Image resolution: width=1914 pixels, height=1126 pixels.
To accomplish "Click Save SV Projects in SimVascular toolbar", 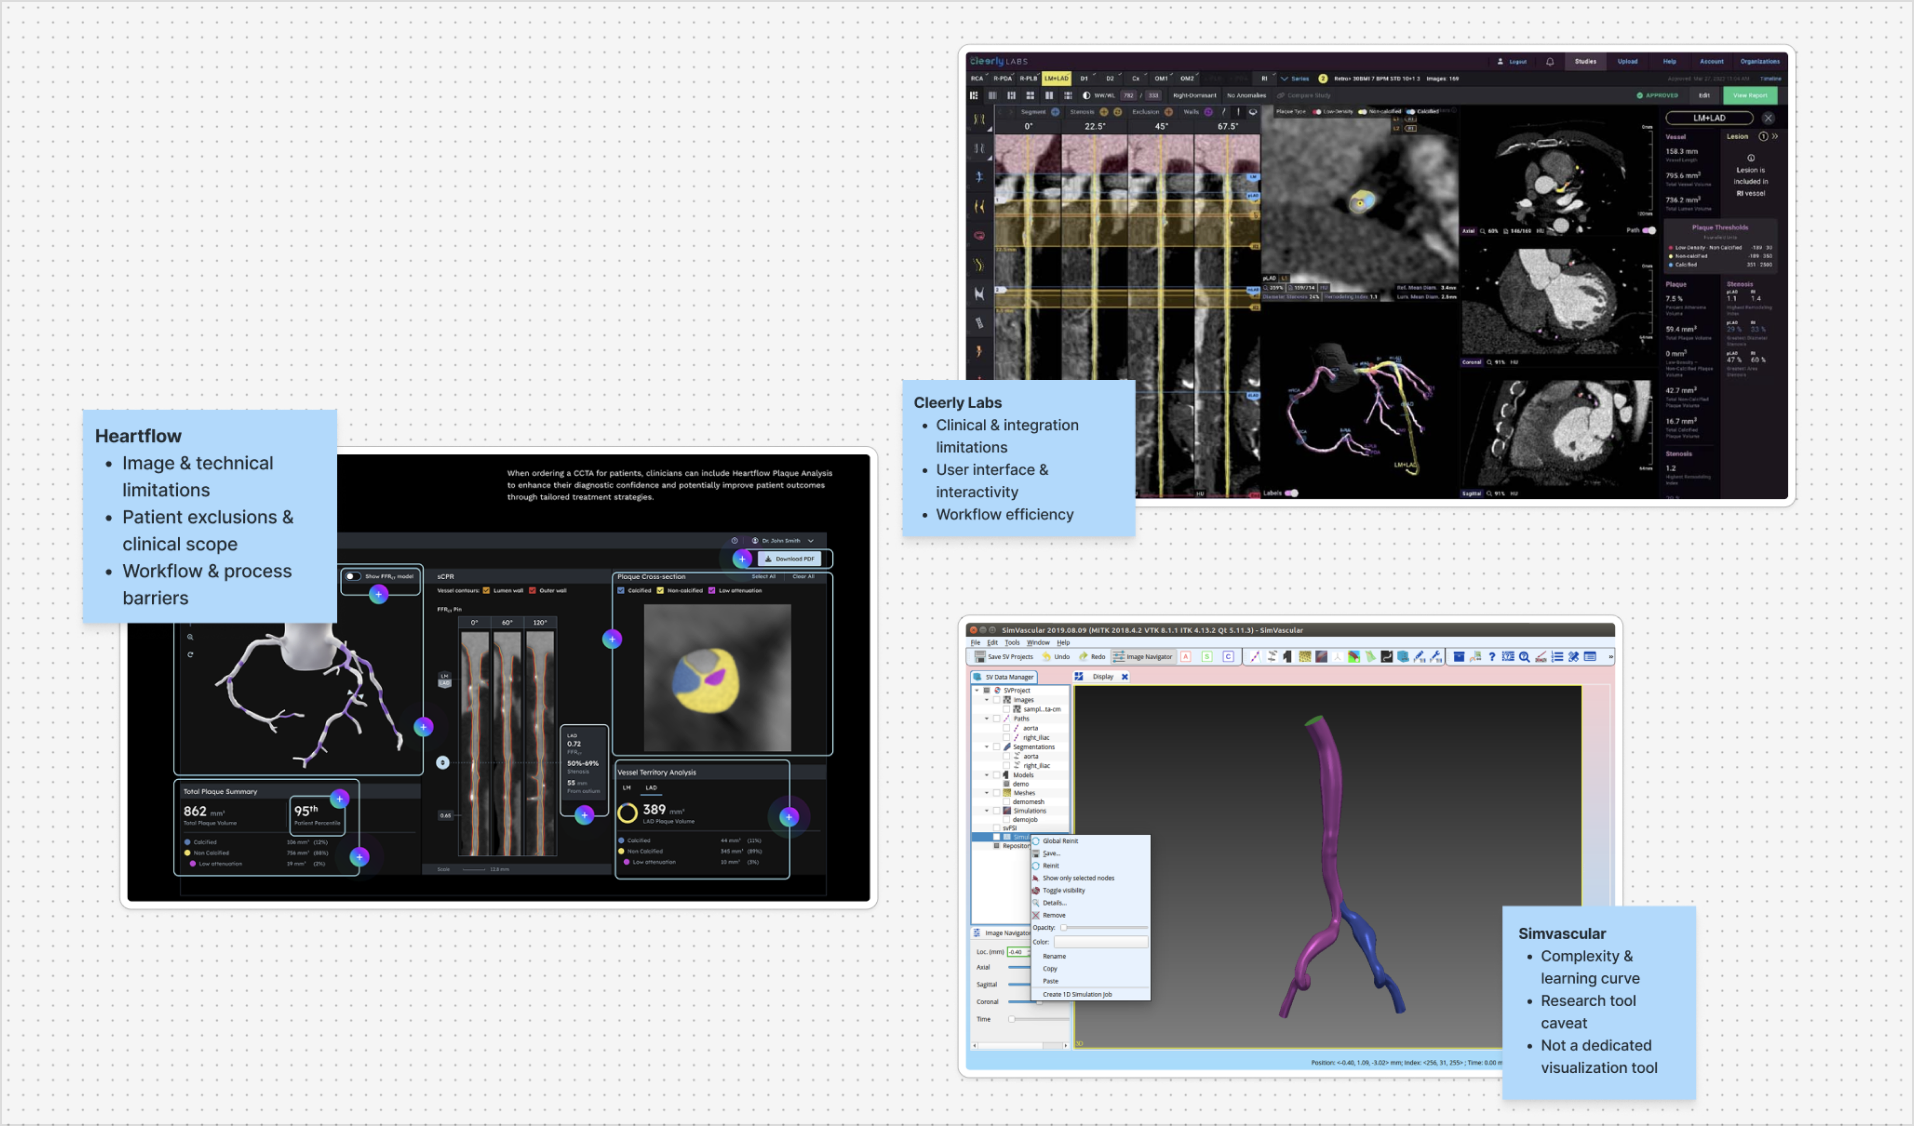I will point(1004,657).
